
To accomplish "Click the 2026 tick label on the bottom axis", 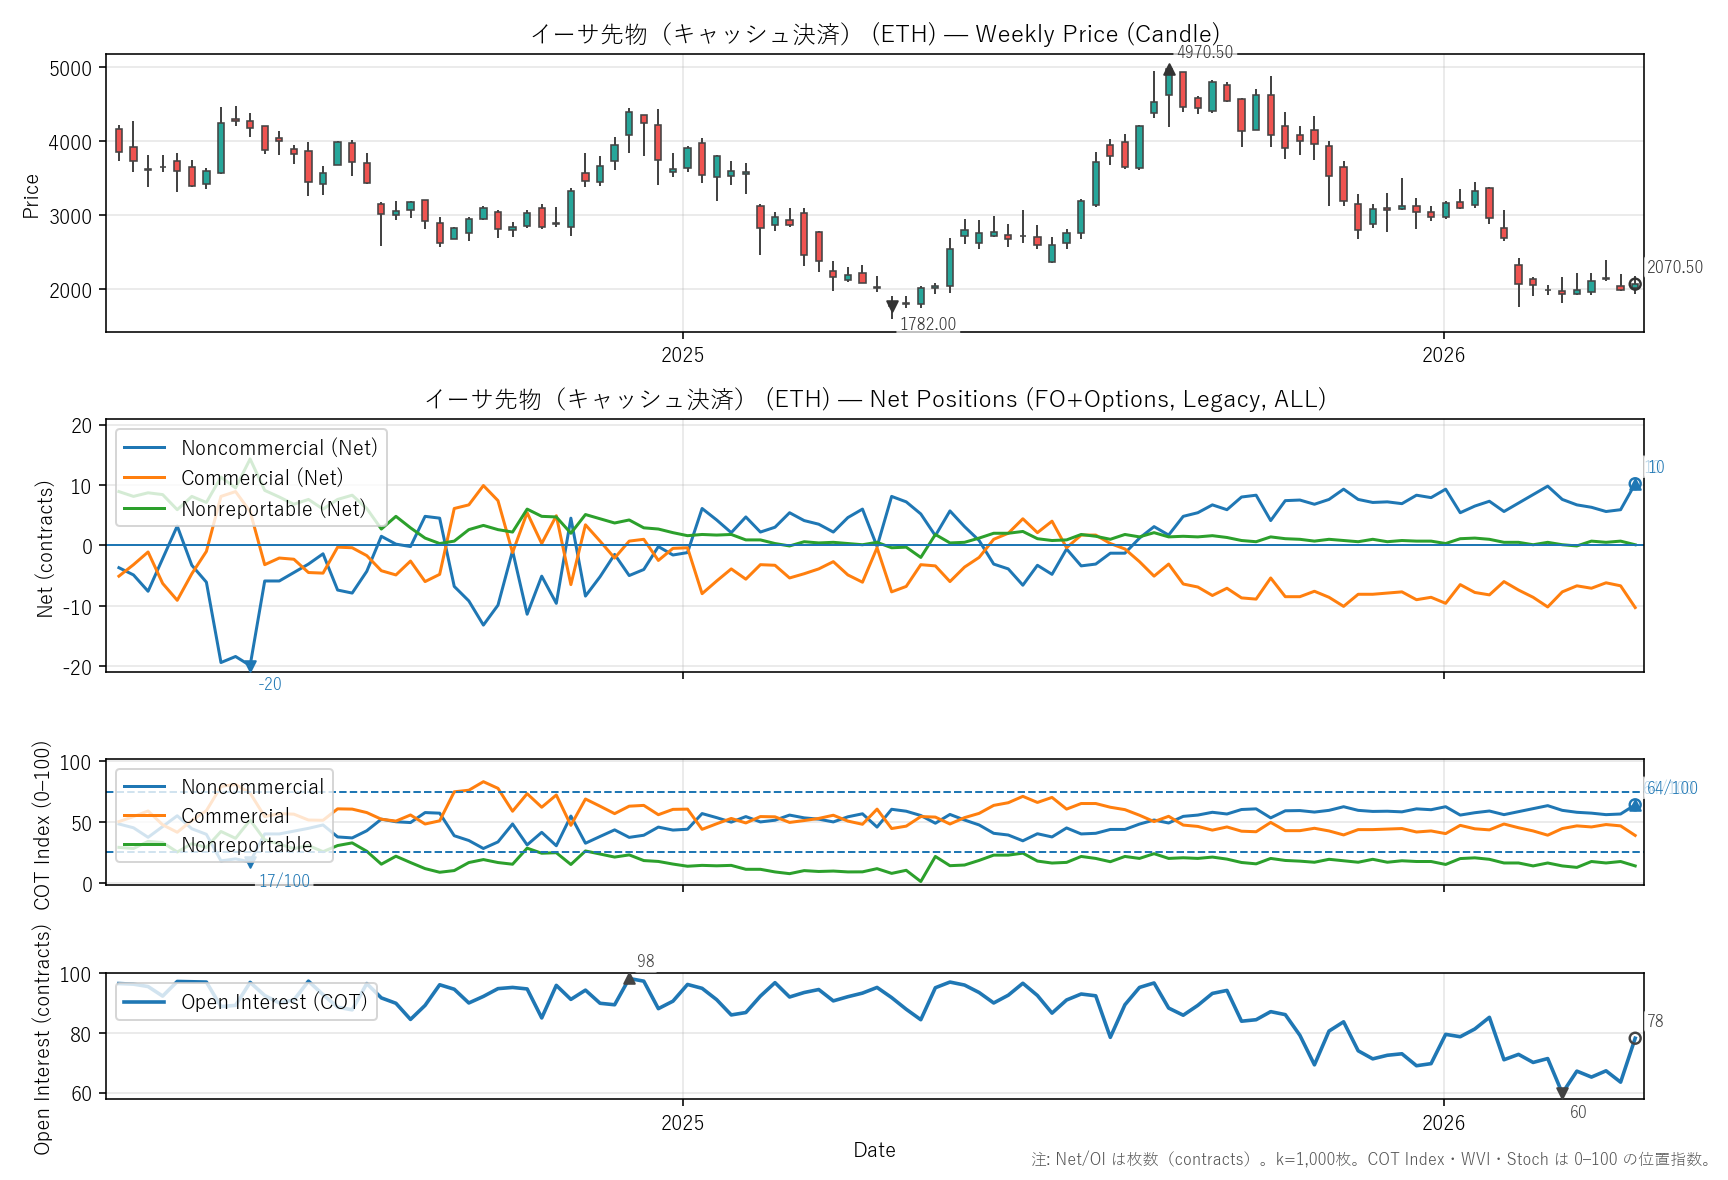I will [x=1443, y=1123].
